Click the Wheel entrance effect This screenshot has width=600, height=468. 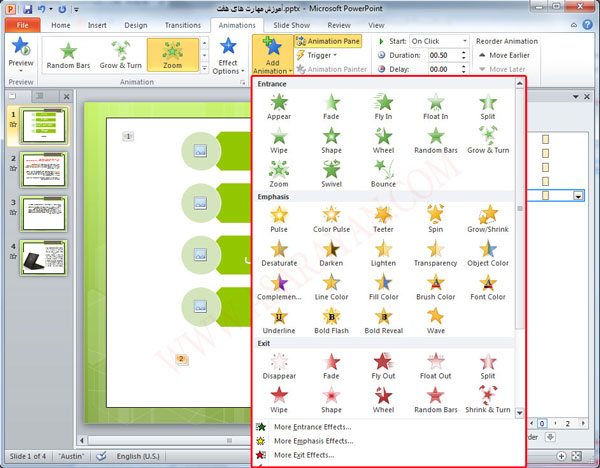[383, 140]
